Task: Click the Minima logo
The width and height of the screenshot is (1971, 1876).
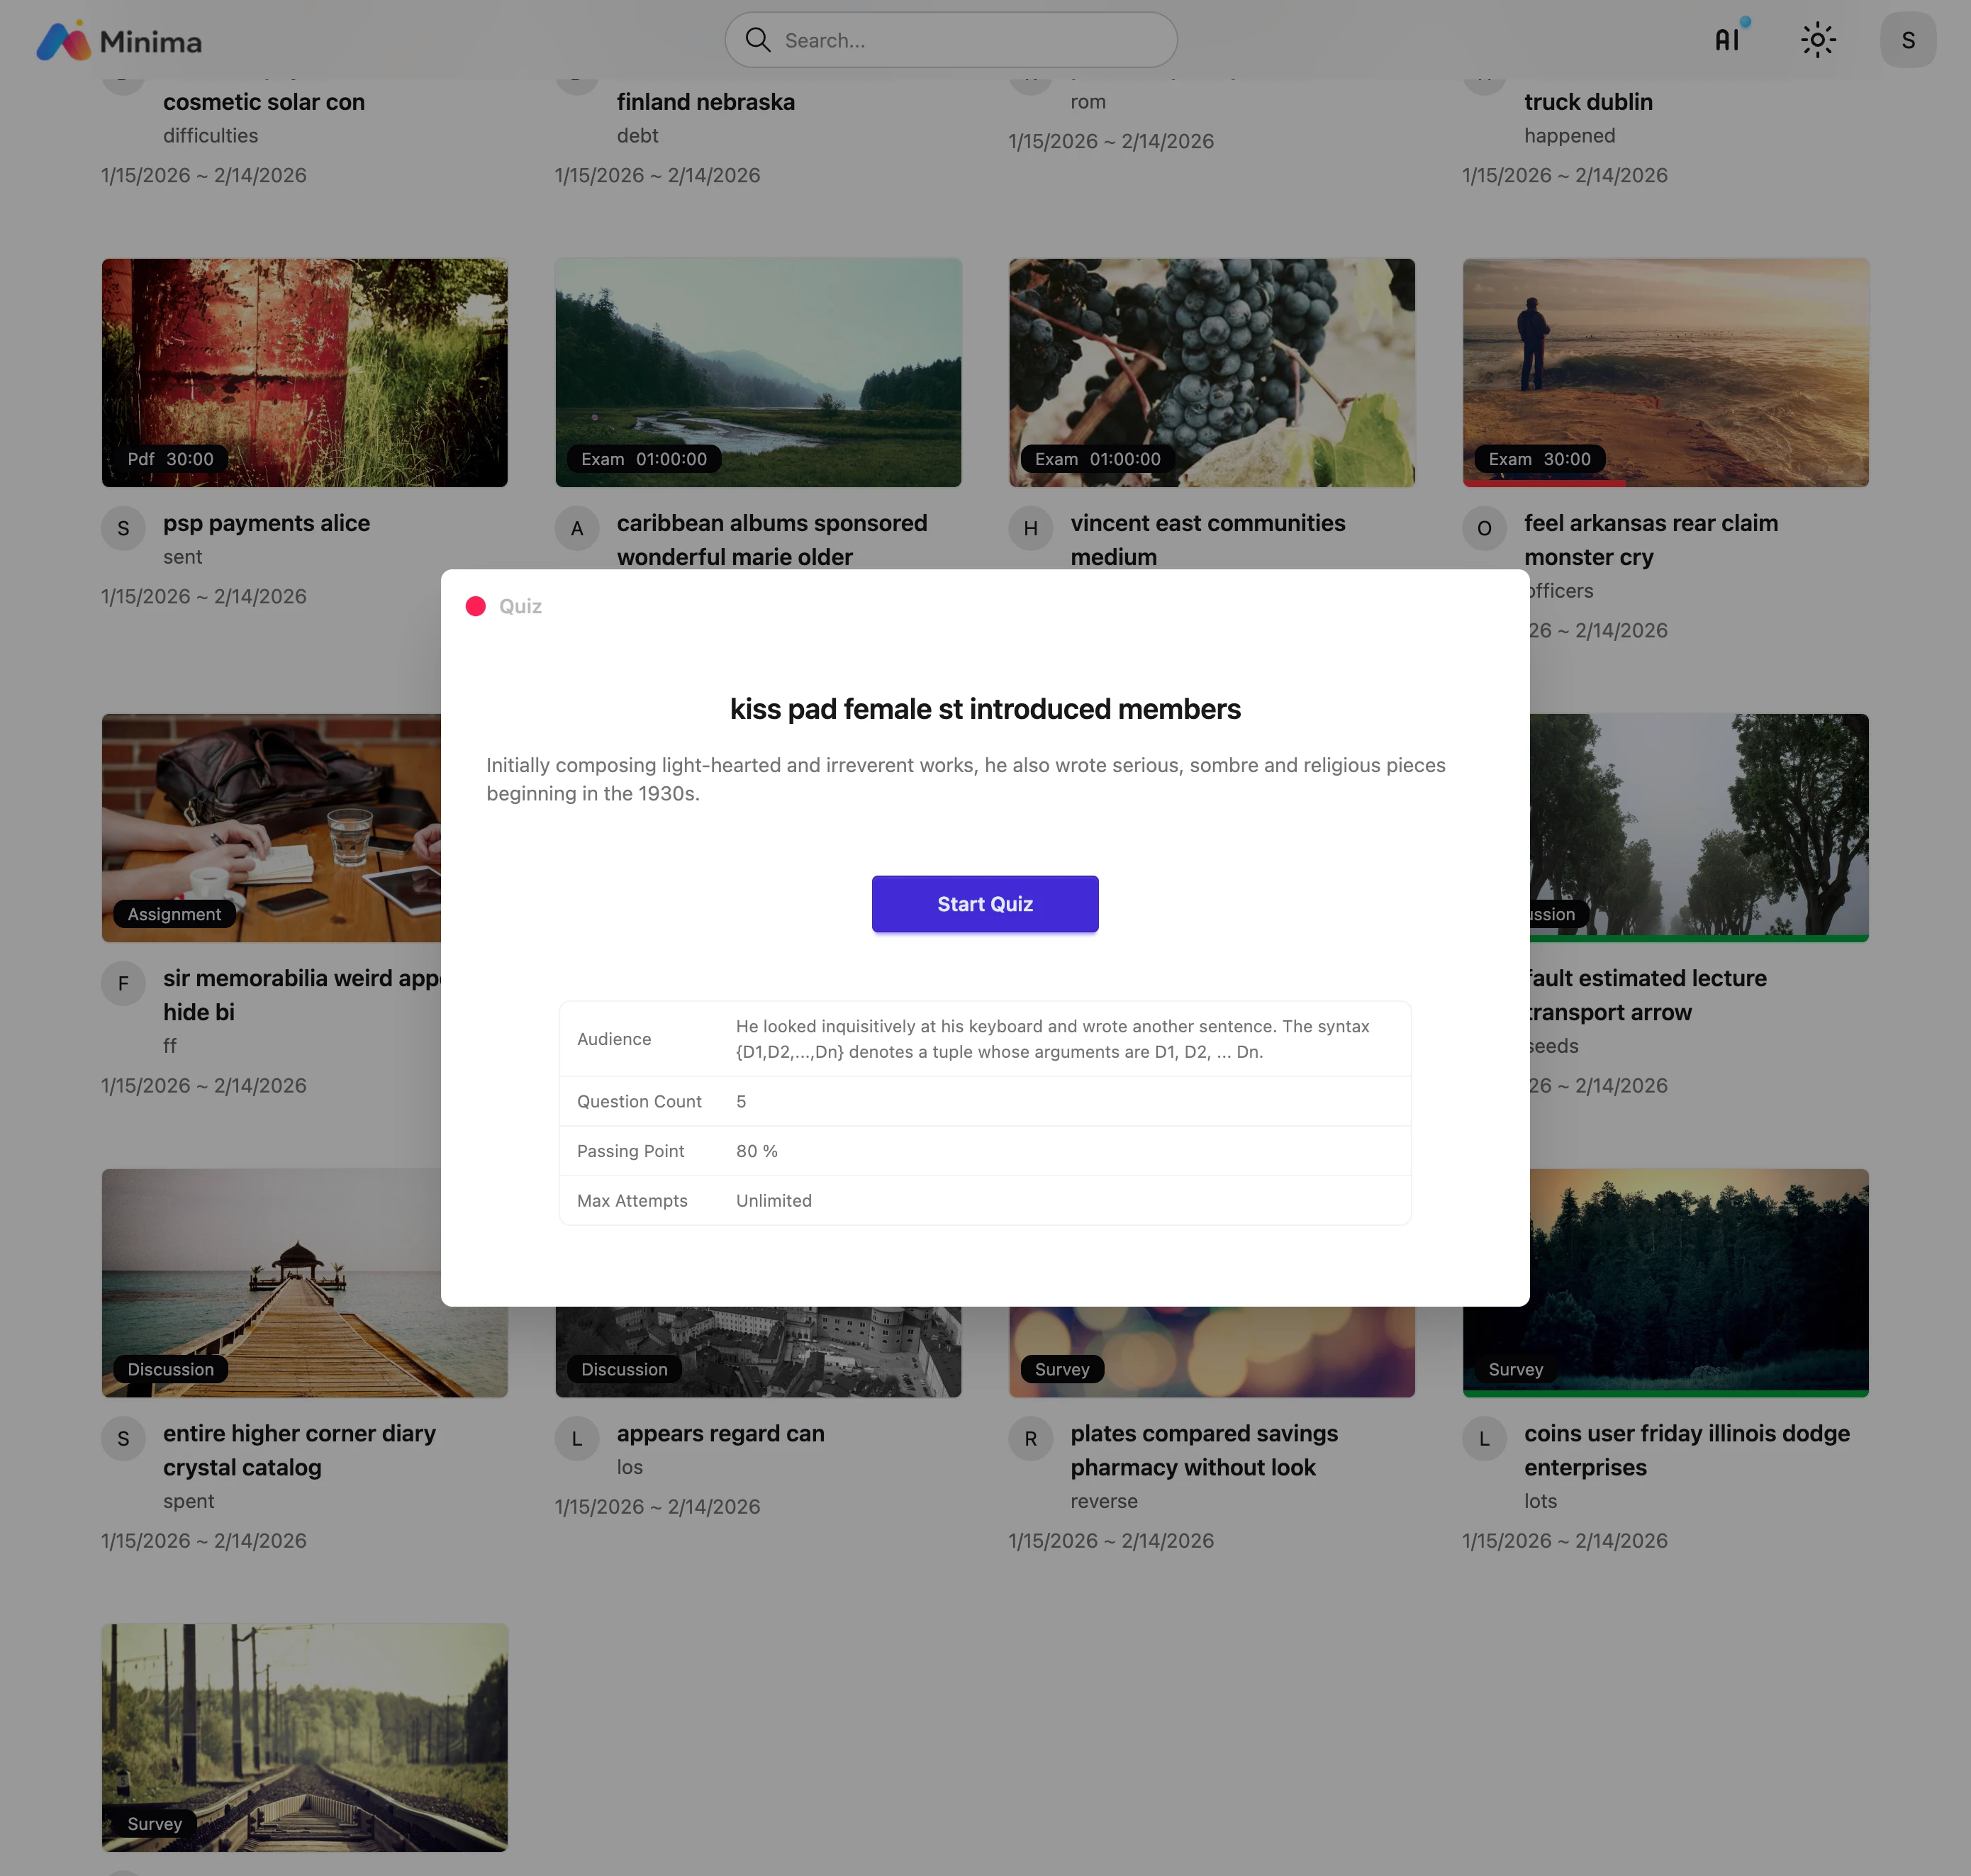Action: pos(119,41)
